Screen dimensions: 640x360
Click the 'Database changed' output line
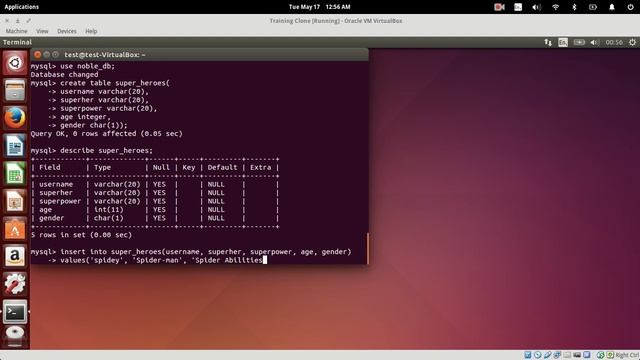pyautogui.click(x=64, y=75)
